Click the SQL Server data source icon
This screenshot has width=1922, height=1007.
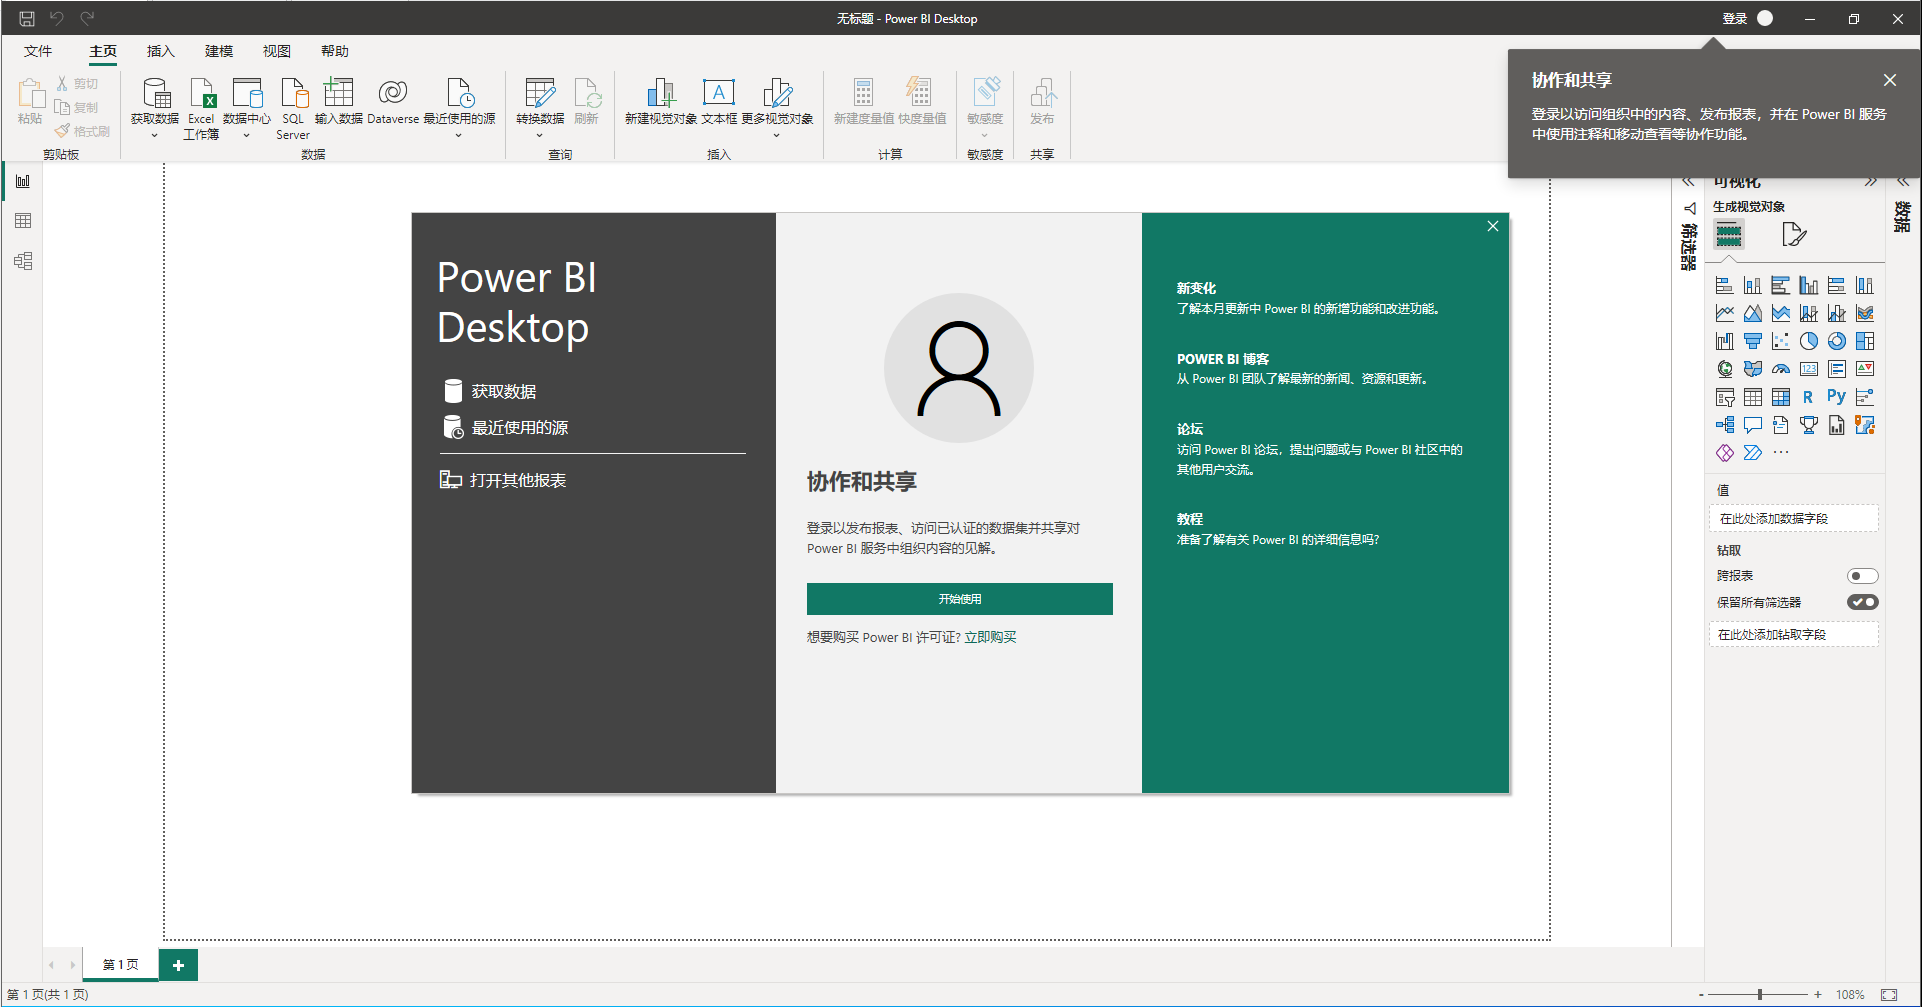click(293, 94)
